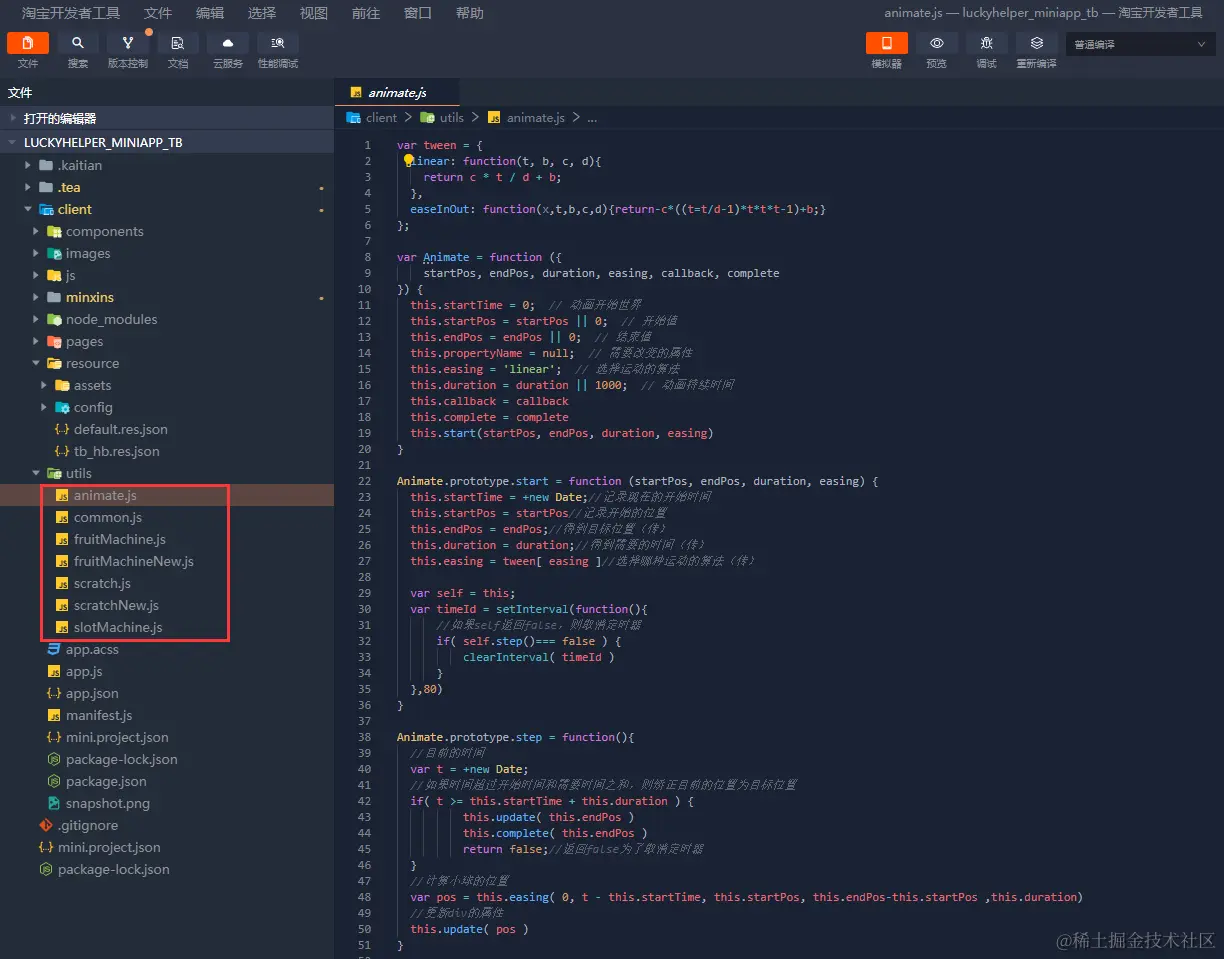Viewport: 1224px width, 959px height.
Task: Toggle the 模拟器 simulator button
Action: point(886,43)
